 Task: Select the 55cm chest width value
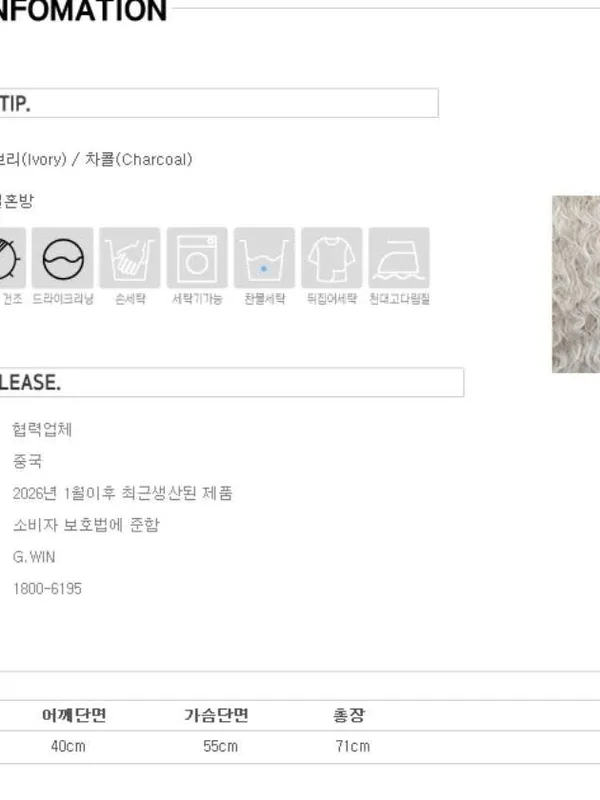pyautogui.click(x=220, y=746)
